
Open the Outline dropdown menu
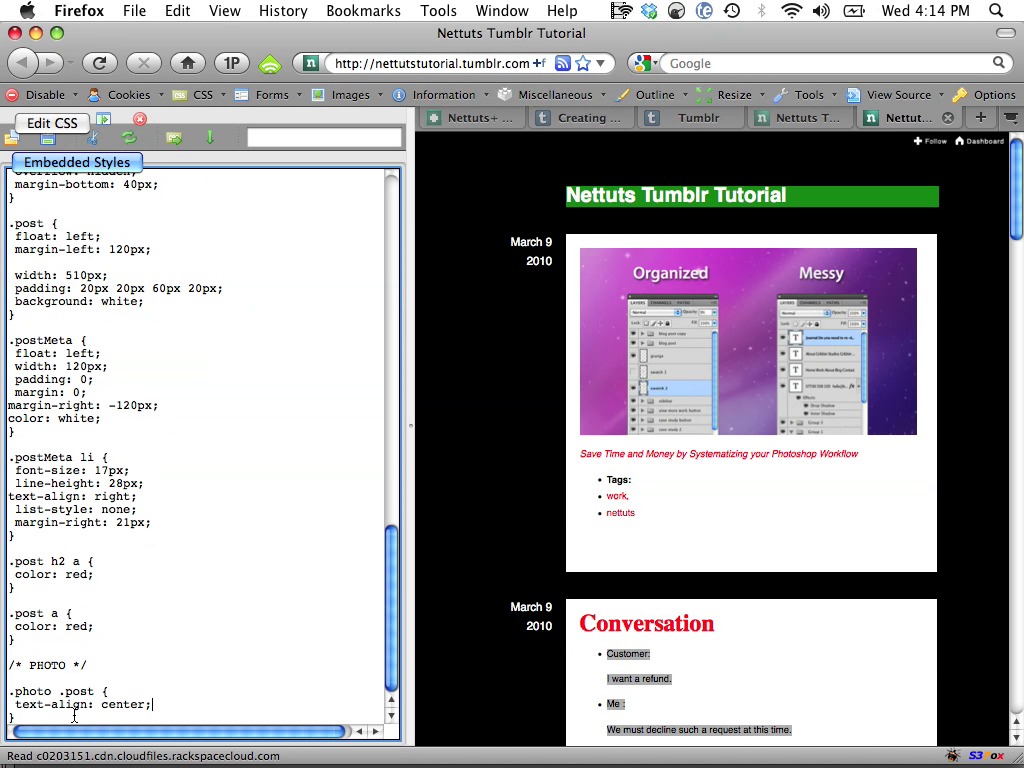click(x=652, y=95)
